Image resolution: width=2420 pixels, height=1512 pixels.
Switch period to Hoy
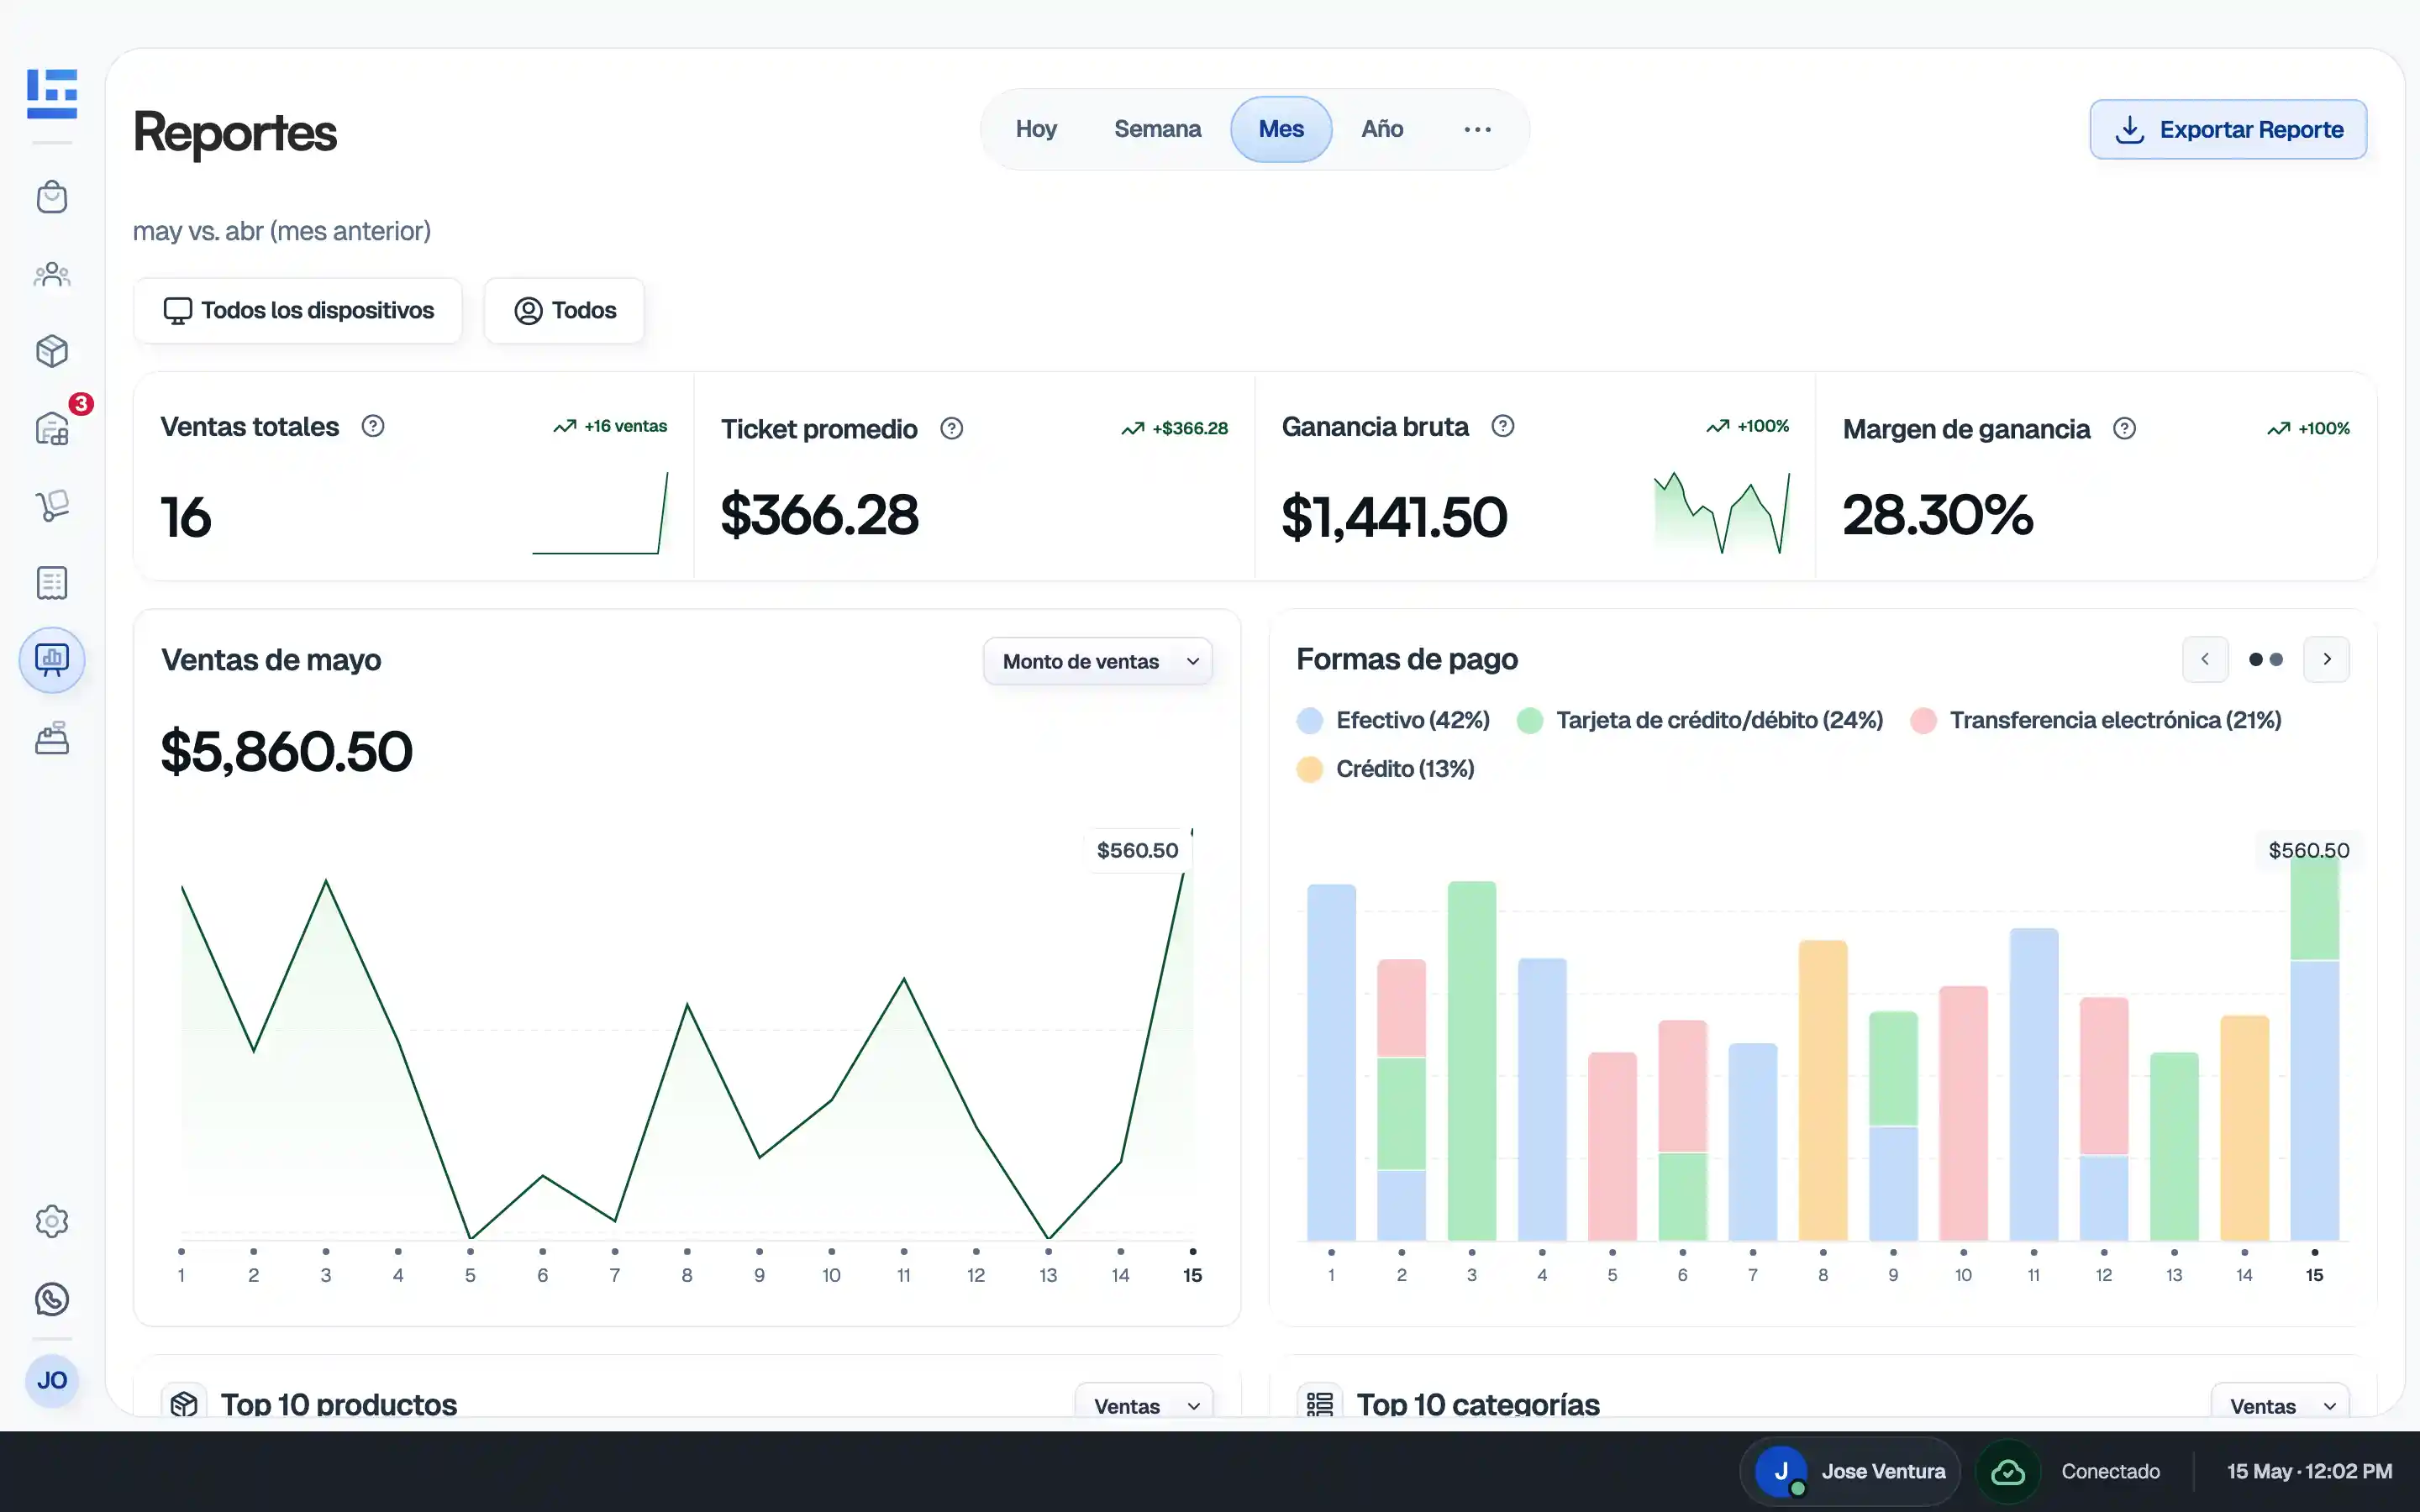point(1036,129)
